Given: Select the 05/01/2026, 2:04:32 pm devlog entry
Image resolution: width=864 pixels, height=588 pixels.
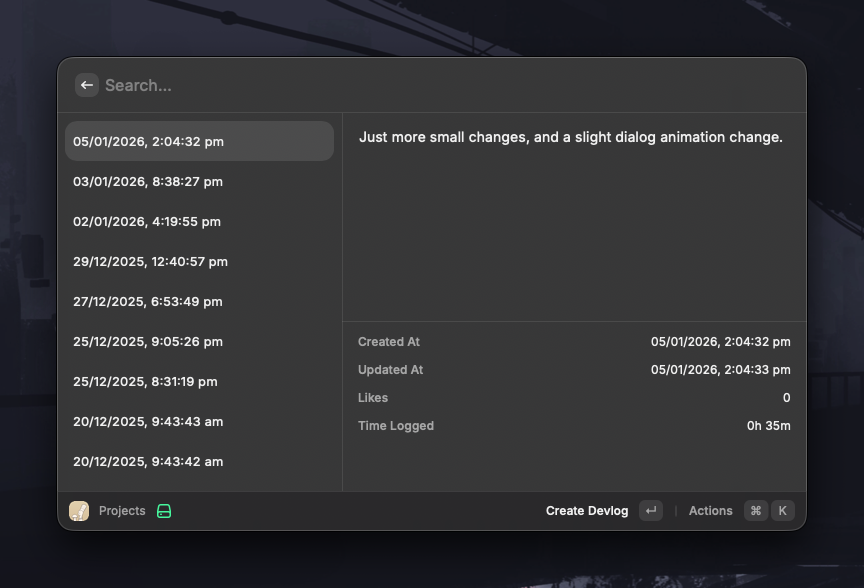Looking at the screenshot, I should click(199, 142).
